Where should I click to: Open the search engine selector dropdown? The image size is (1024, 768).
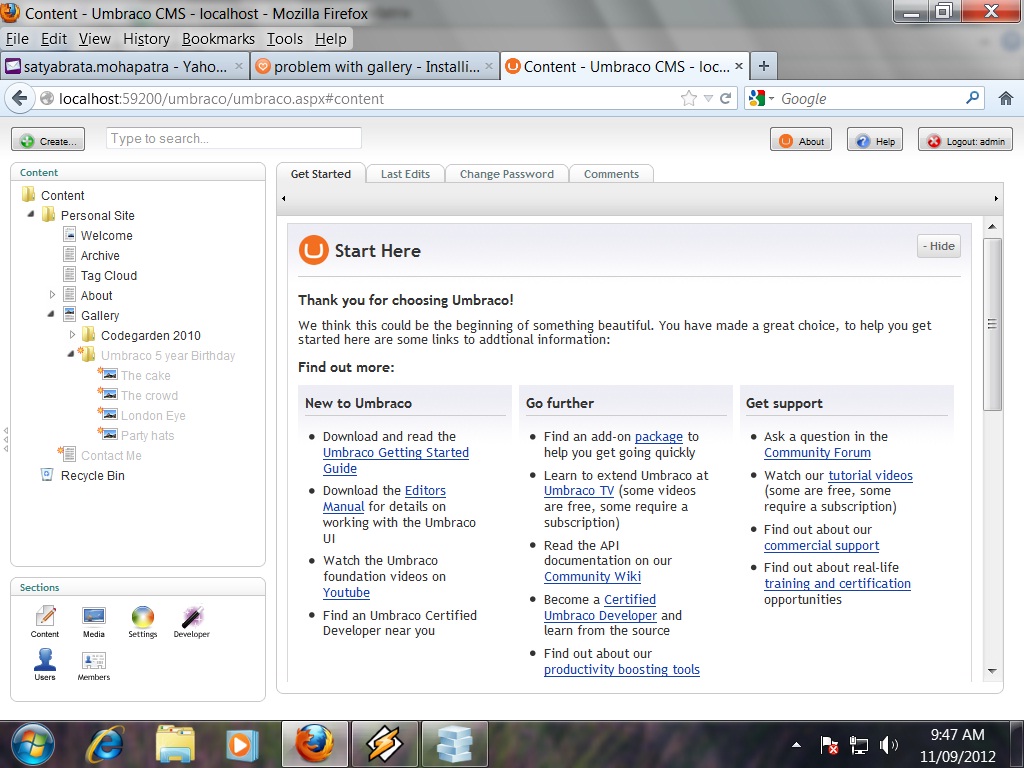(x=761, y=99)
